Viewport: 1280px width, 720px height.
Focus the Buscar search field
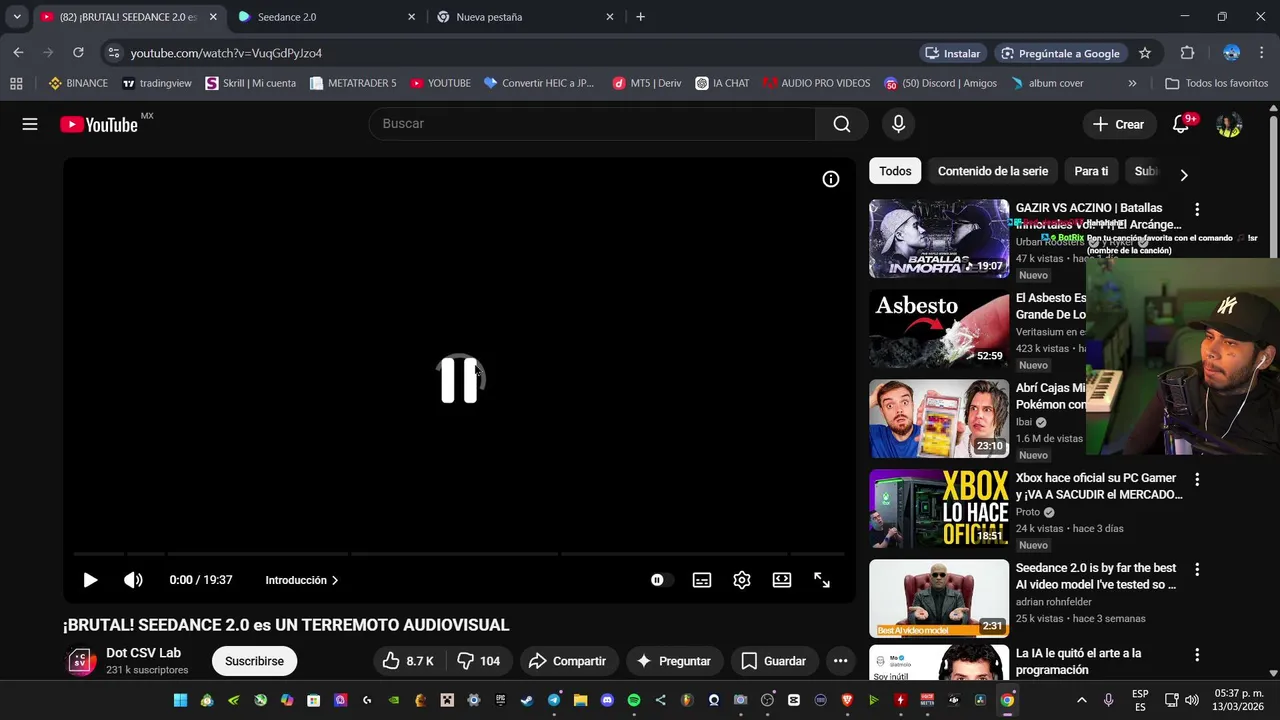[x=592, y=124]
